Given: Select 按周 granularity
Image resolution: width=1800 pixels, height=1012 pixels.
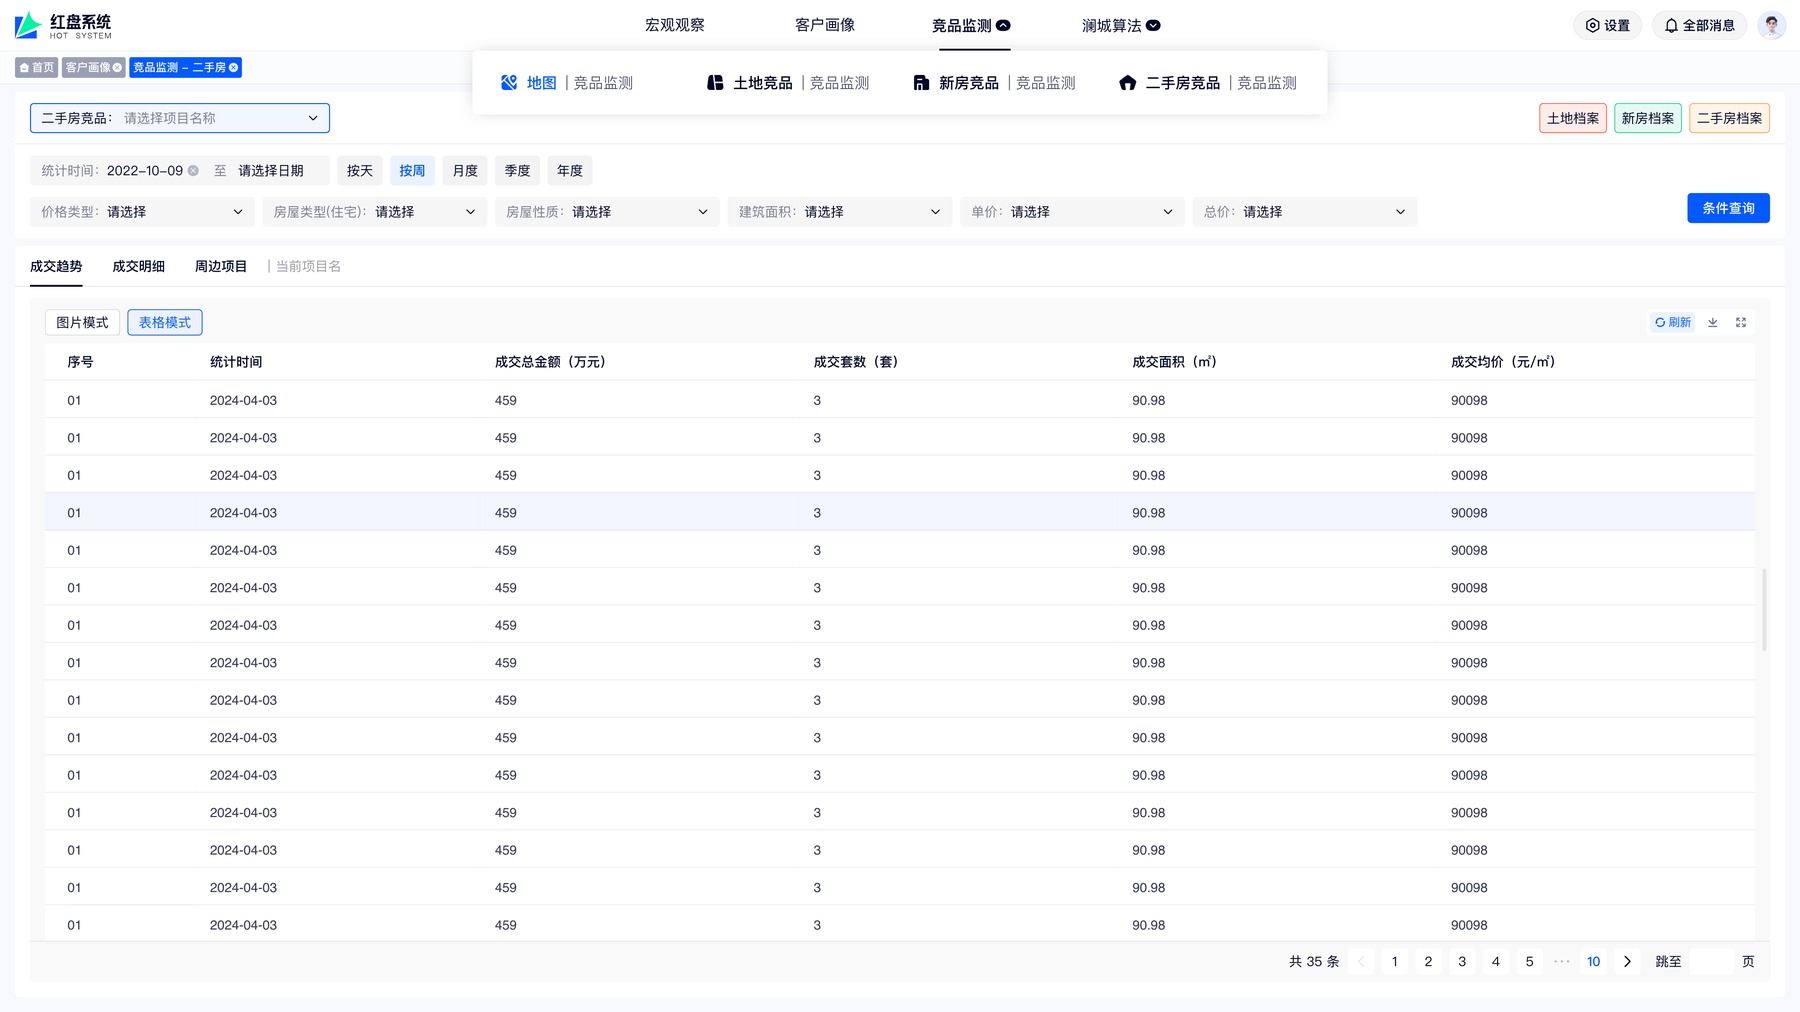Looking at the screenshot, I should tap(412, 171).
